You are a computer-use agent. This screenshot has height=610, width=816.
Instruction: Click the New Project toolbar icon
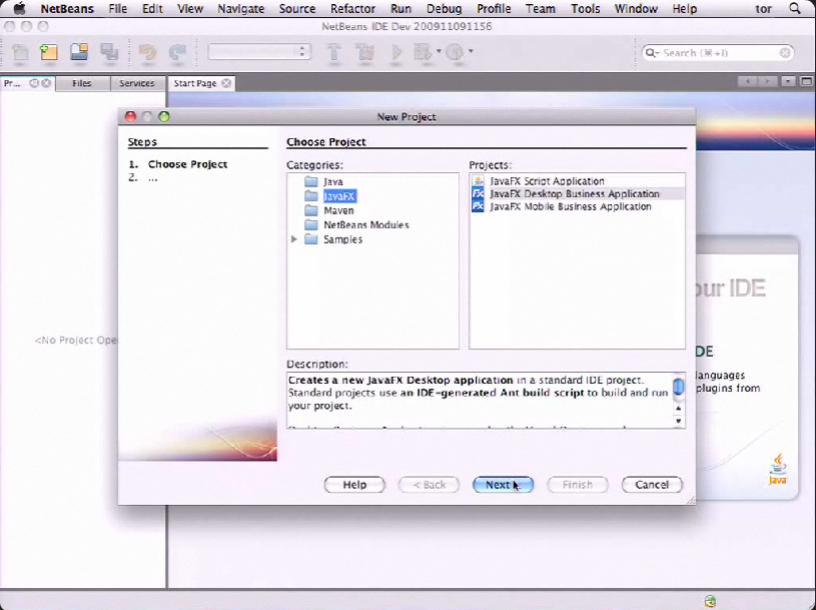pyautogui.click(x=49, y=53)
